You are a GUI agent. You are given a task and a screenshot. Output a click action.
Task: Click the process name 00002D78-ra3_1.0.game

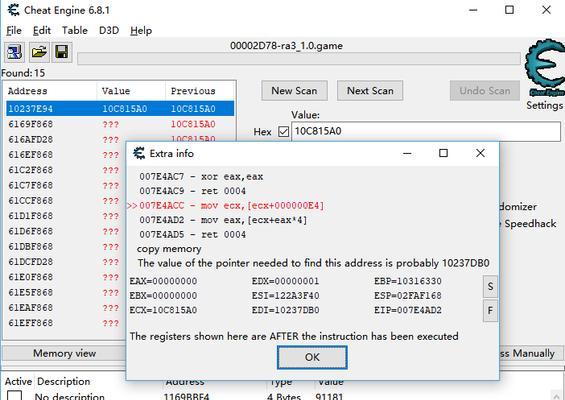pyautogui.click(x=286, y=46)
